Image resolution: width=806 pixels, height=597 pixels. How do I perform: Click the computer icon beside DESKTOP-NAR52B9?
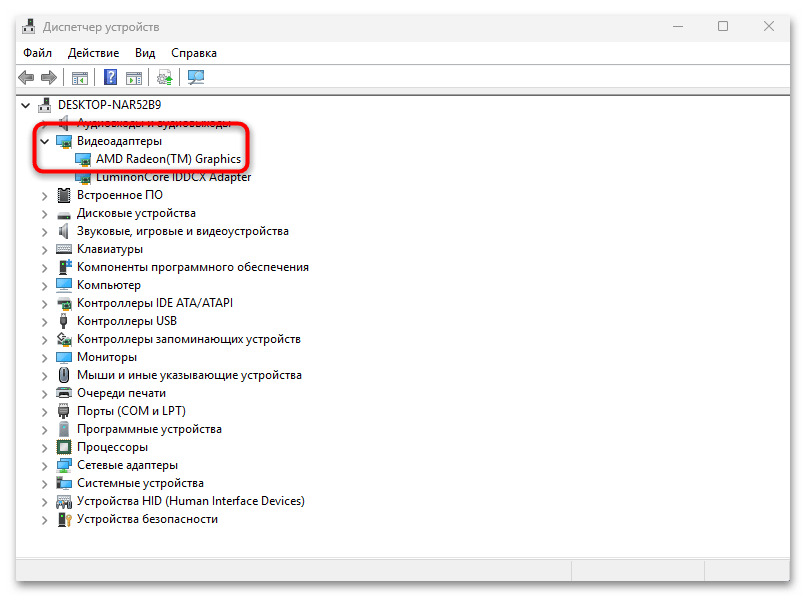coord(43,104)
